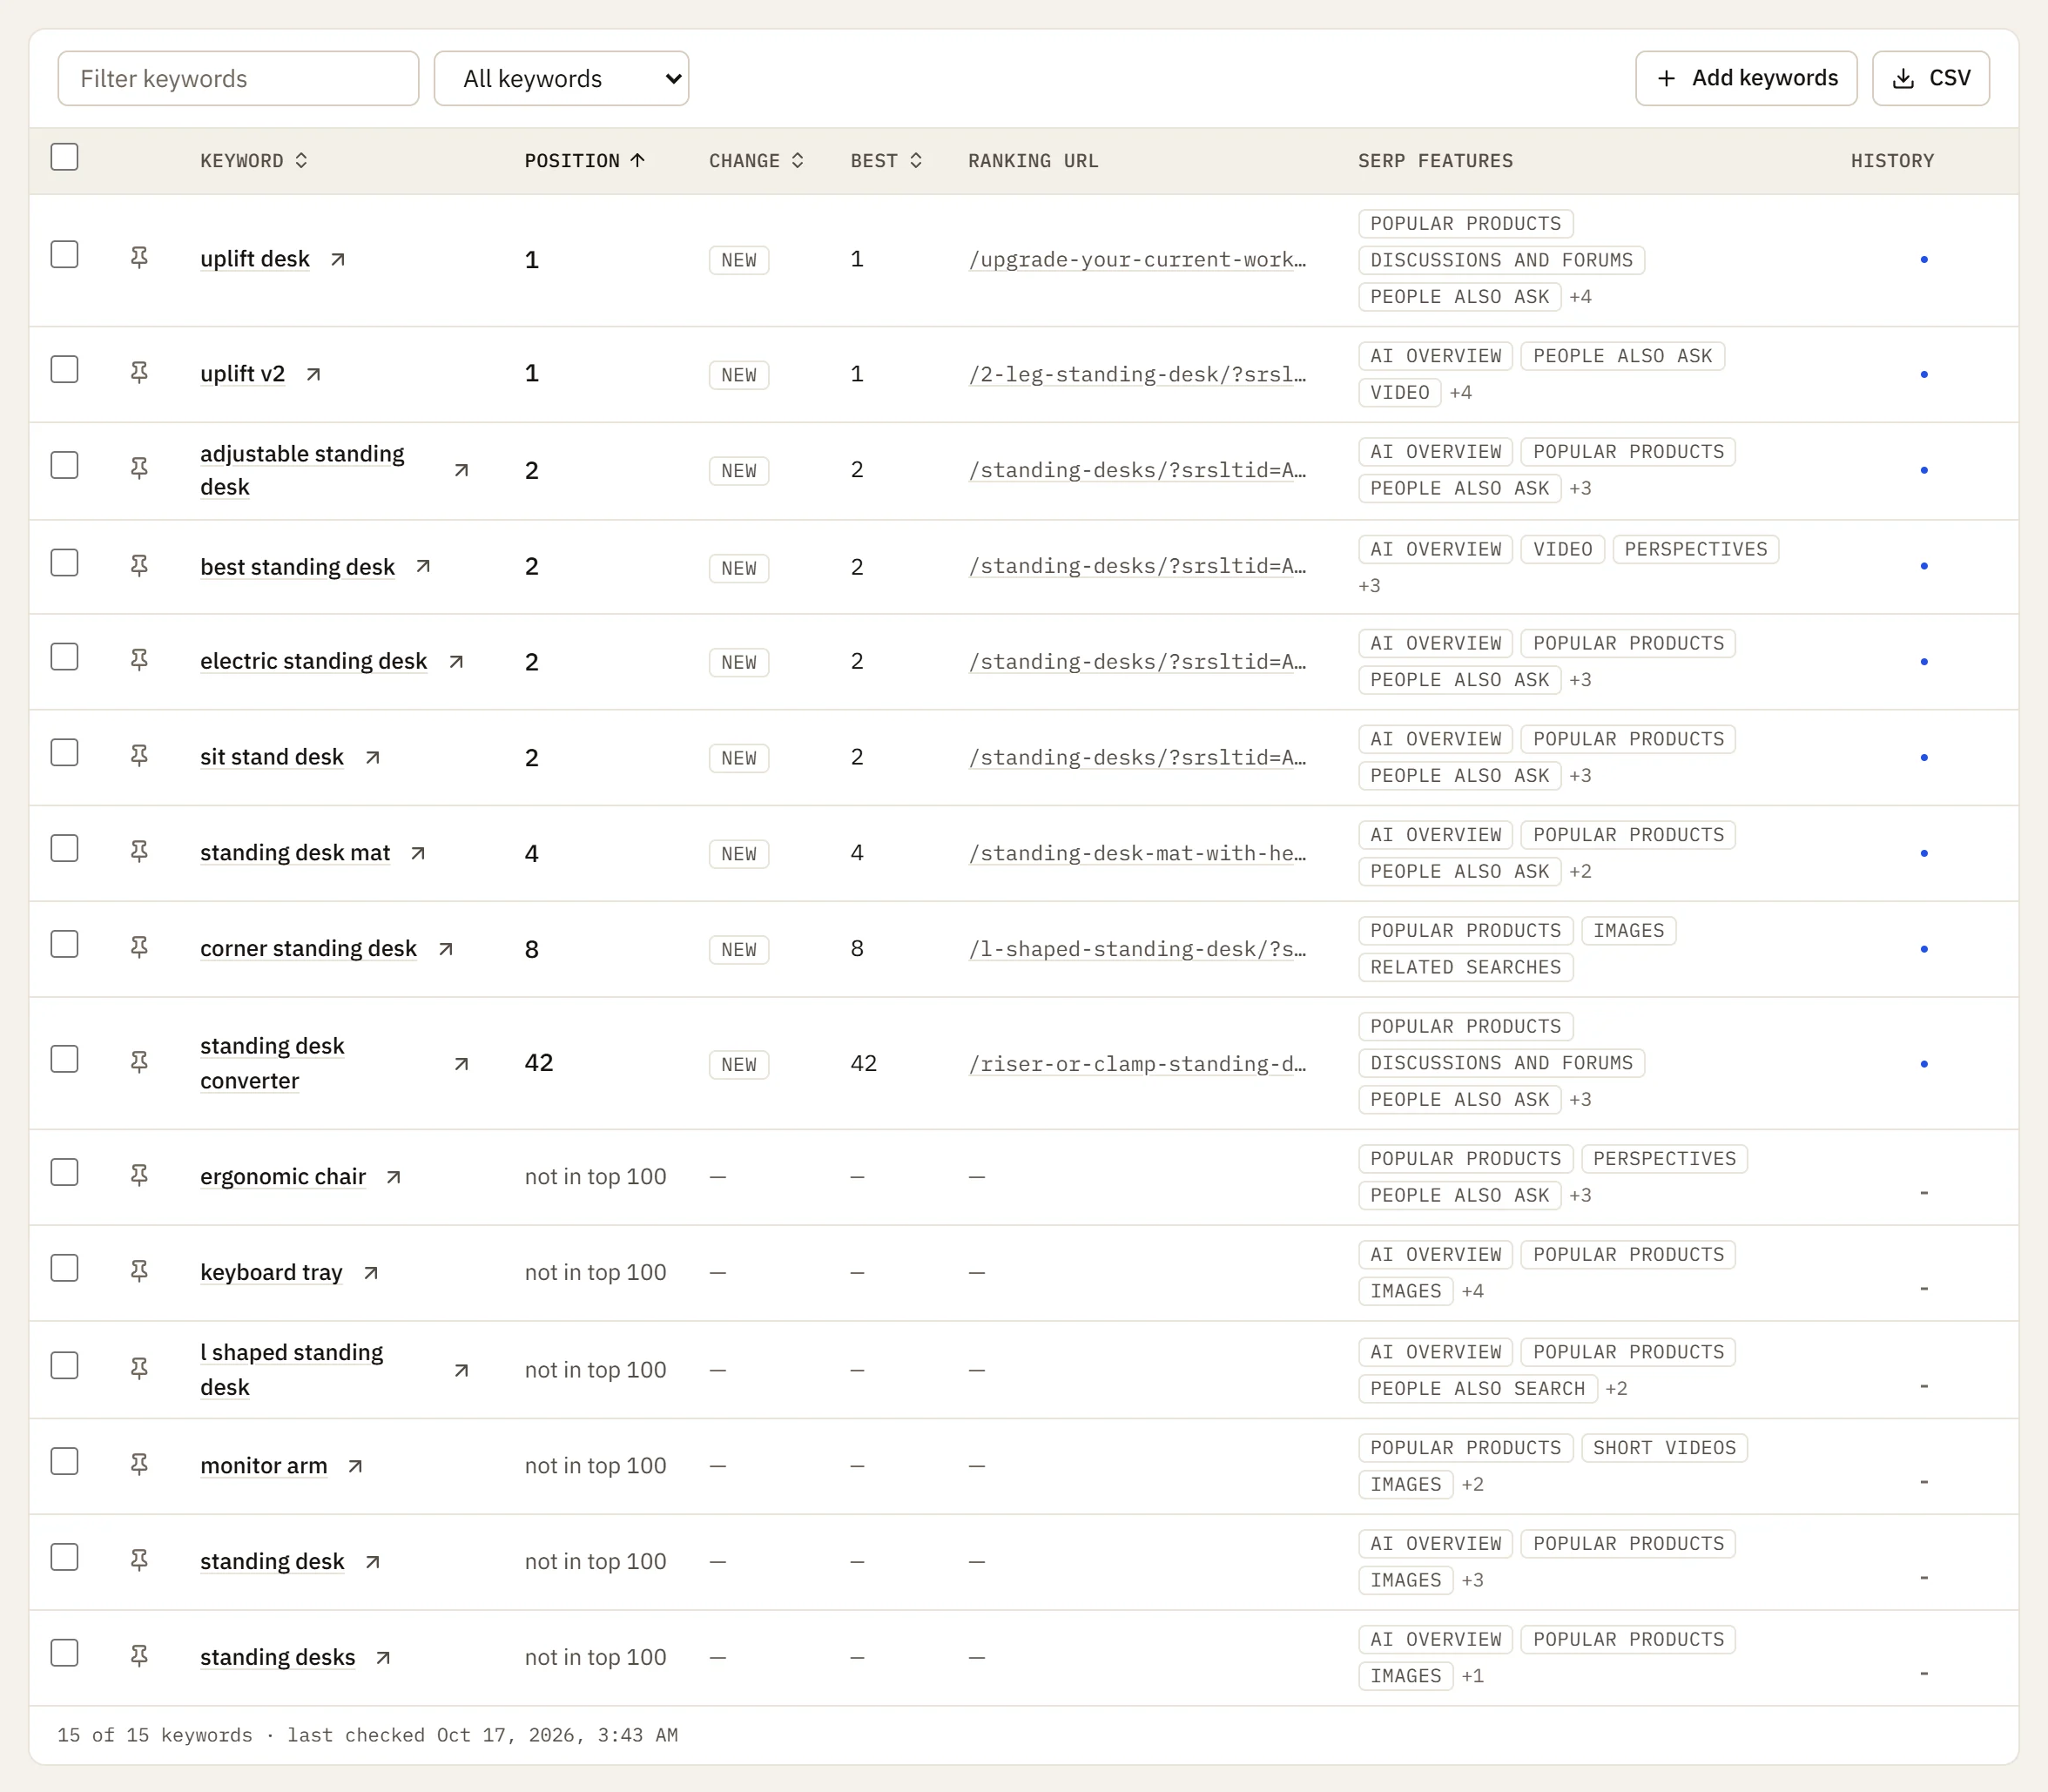Sort by Position column
Image resolution: width=2048 pixels, height=1792 pixels.
click(x=584, y=160)
